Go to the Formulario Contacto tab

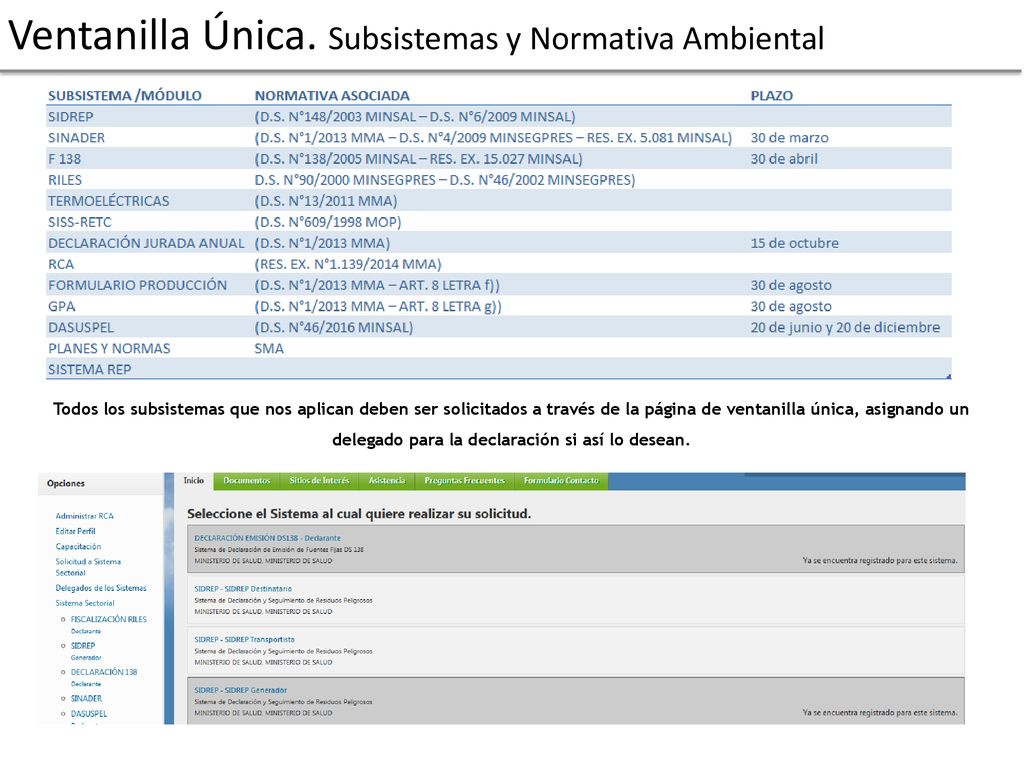tap(561, 481)
